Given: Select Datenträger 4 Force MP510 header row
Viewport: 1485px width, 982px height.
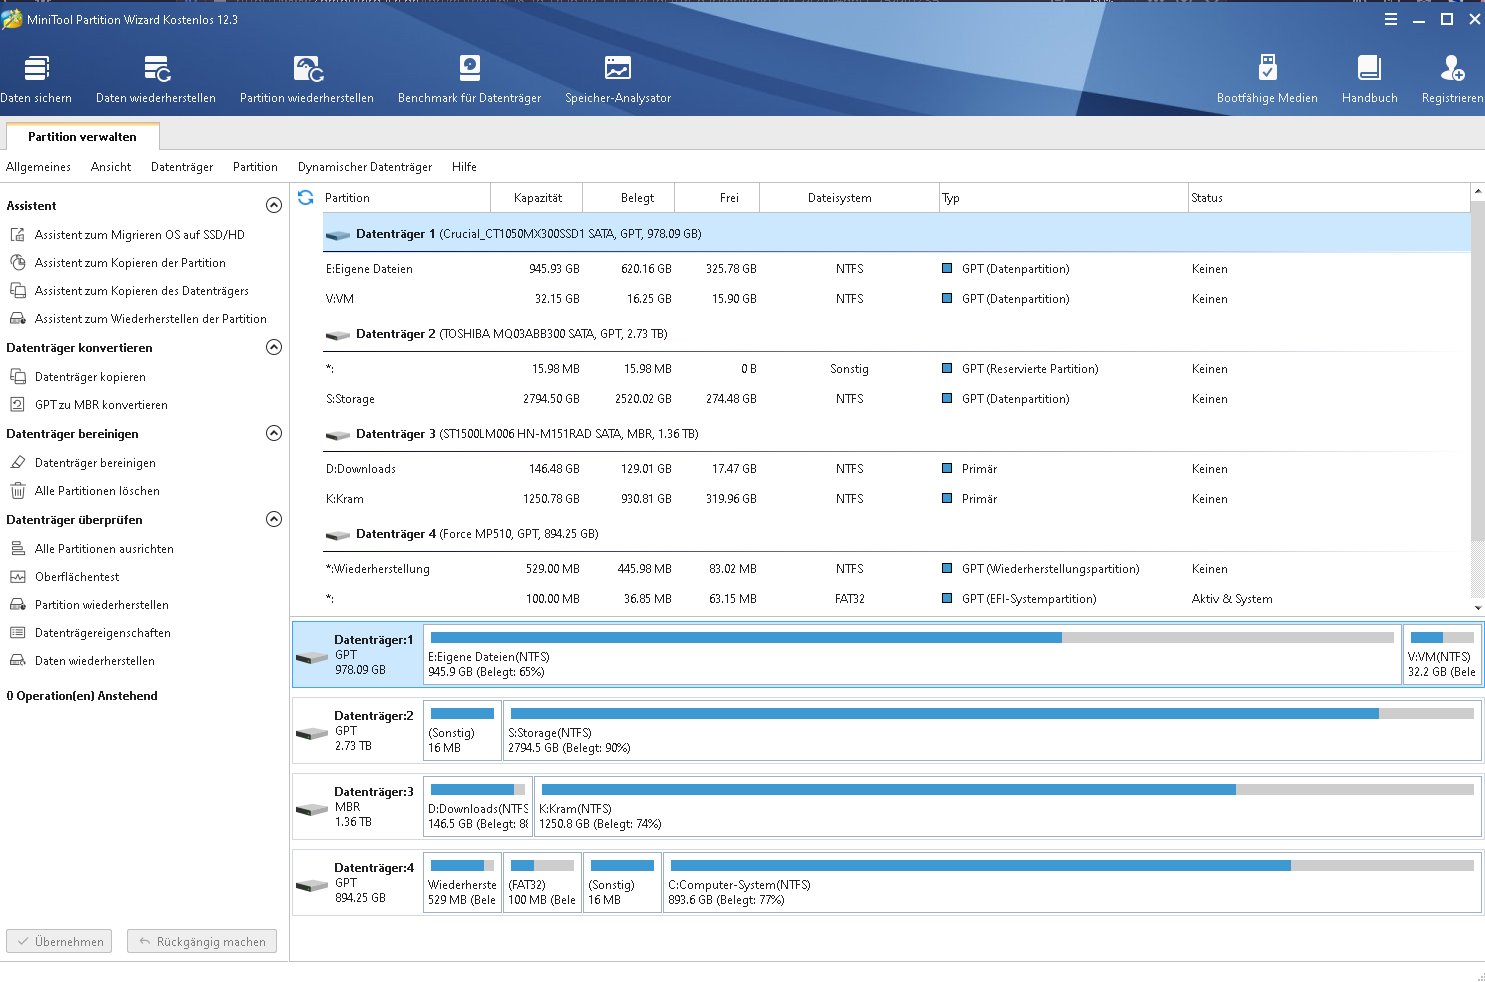Looking at the screenshot, I should [x=897, y=534].
